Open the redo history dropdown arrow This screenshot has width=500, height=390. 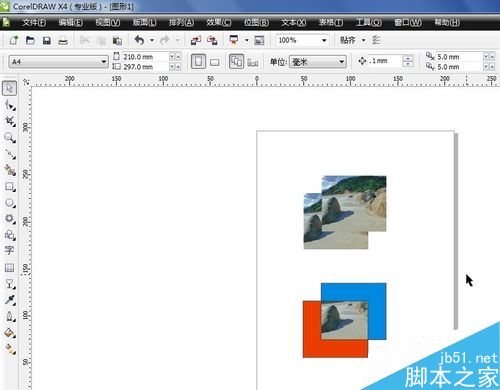pyautogui.click(x=178, y=40)
